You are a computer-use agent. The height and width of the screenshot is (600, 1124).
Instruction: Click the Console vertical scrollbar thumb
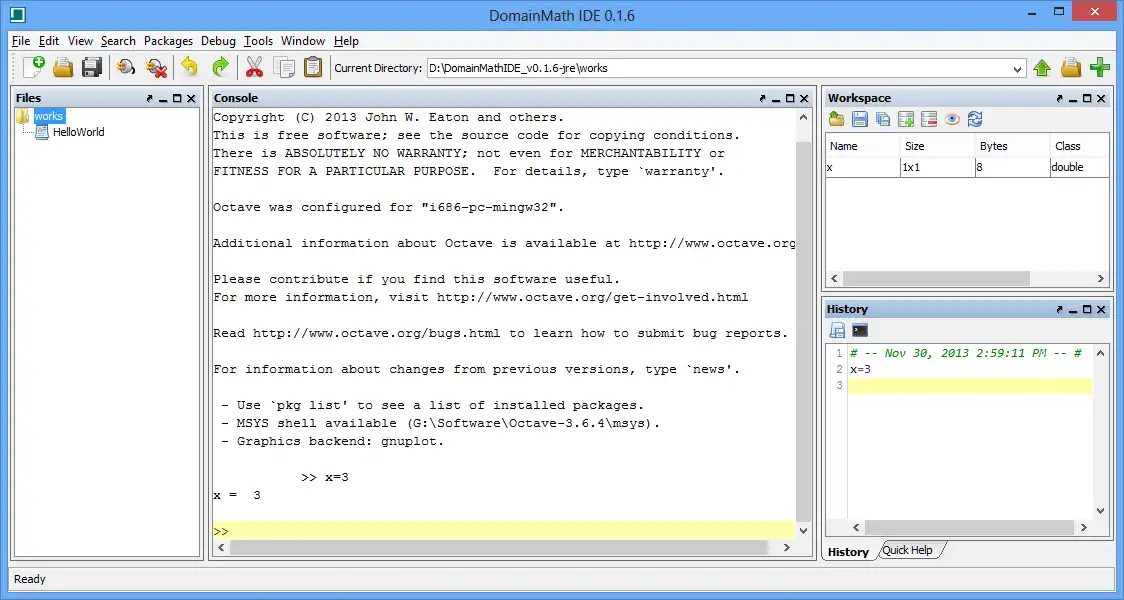click(804, 331)
